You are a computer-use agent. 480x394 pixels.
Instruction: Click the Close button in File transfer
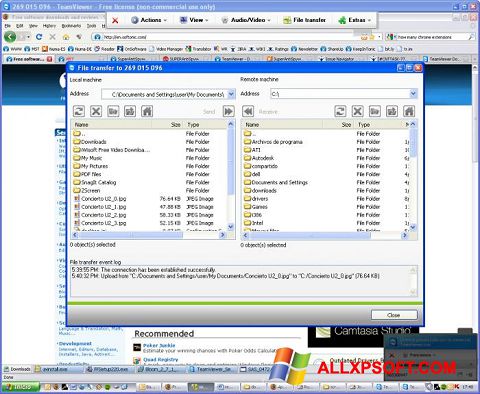tap(394, 315)
